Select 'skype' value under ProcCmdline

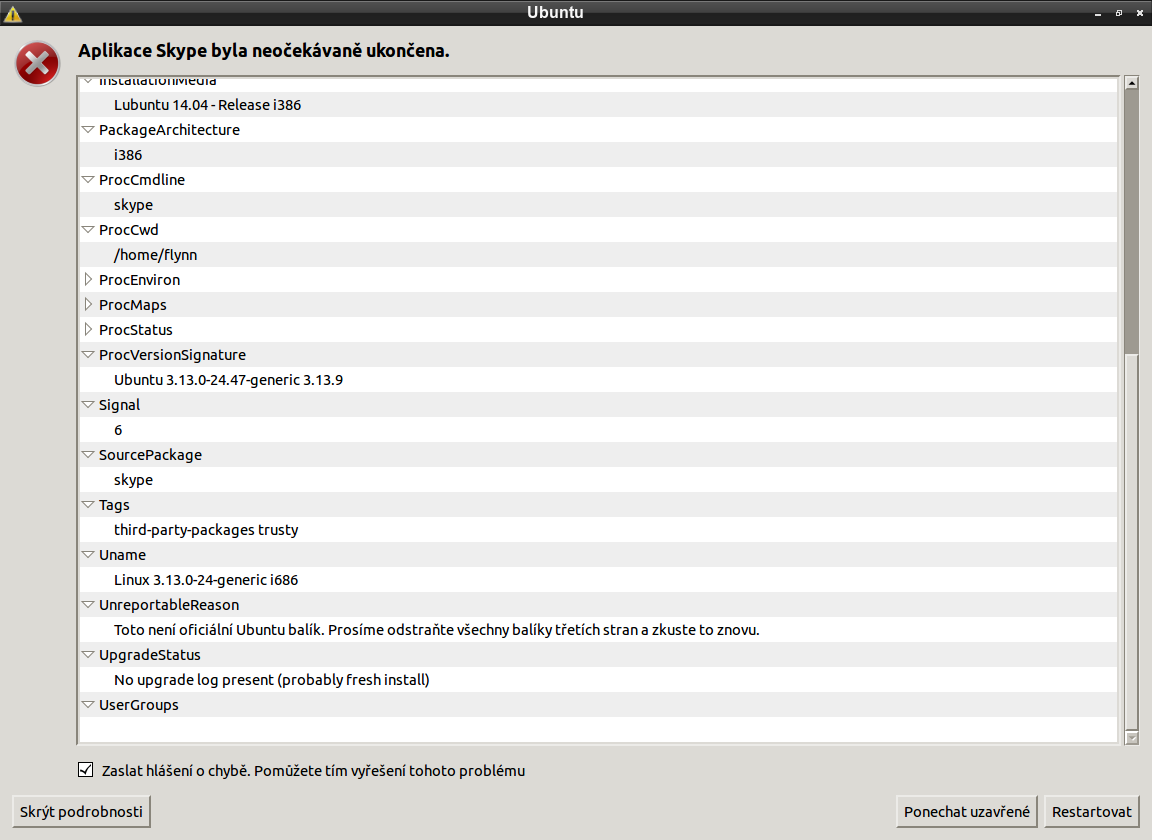point(598,204)
